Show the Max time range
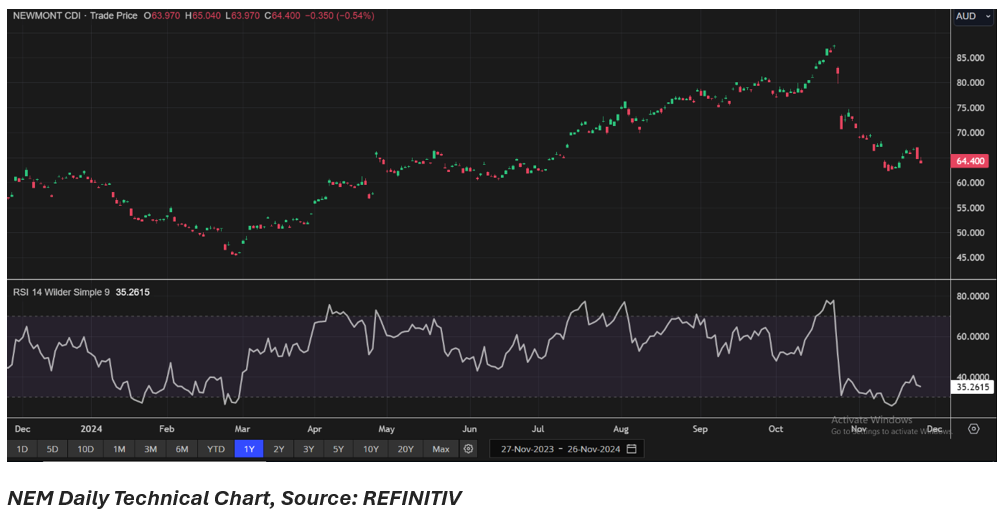Image resolution: width=1000 pixels, height=514 pixels. click(x=440, y=449)
